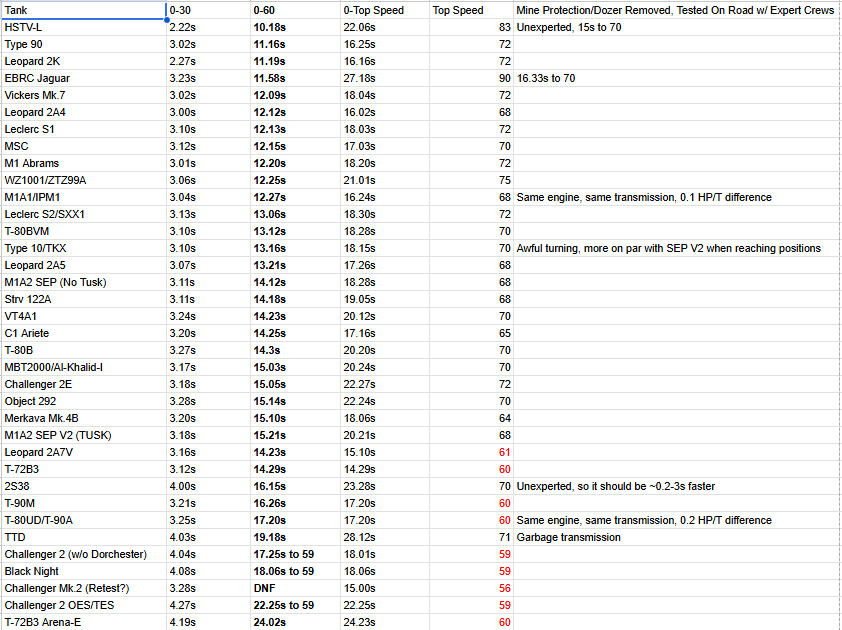Click the Object 292 name cell
Screen dimensions: 842x630
(83, 401)
